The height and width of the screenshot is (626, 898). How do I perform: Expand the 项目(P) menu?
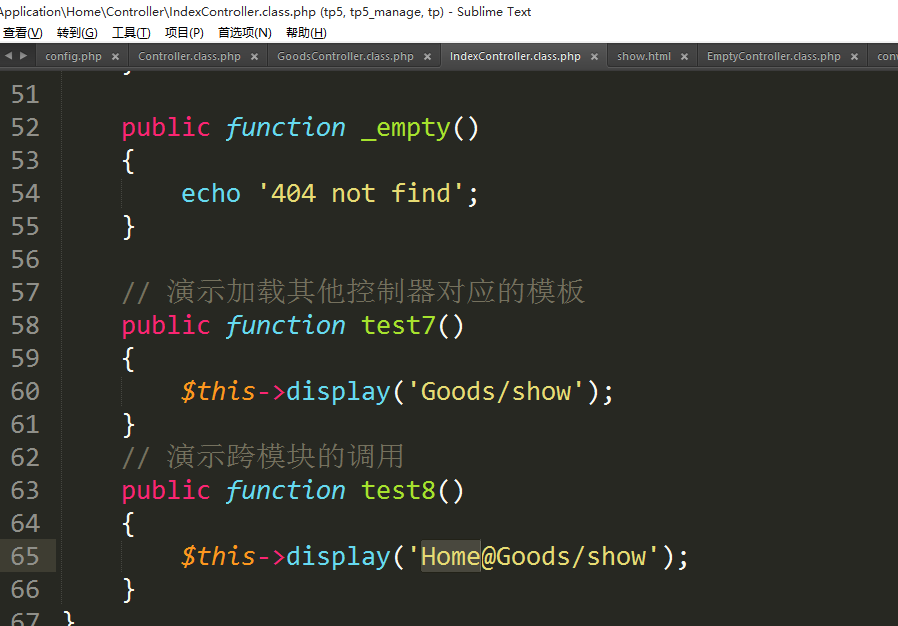(x=184, y=33)
